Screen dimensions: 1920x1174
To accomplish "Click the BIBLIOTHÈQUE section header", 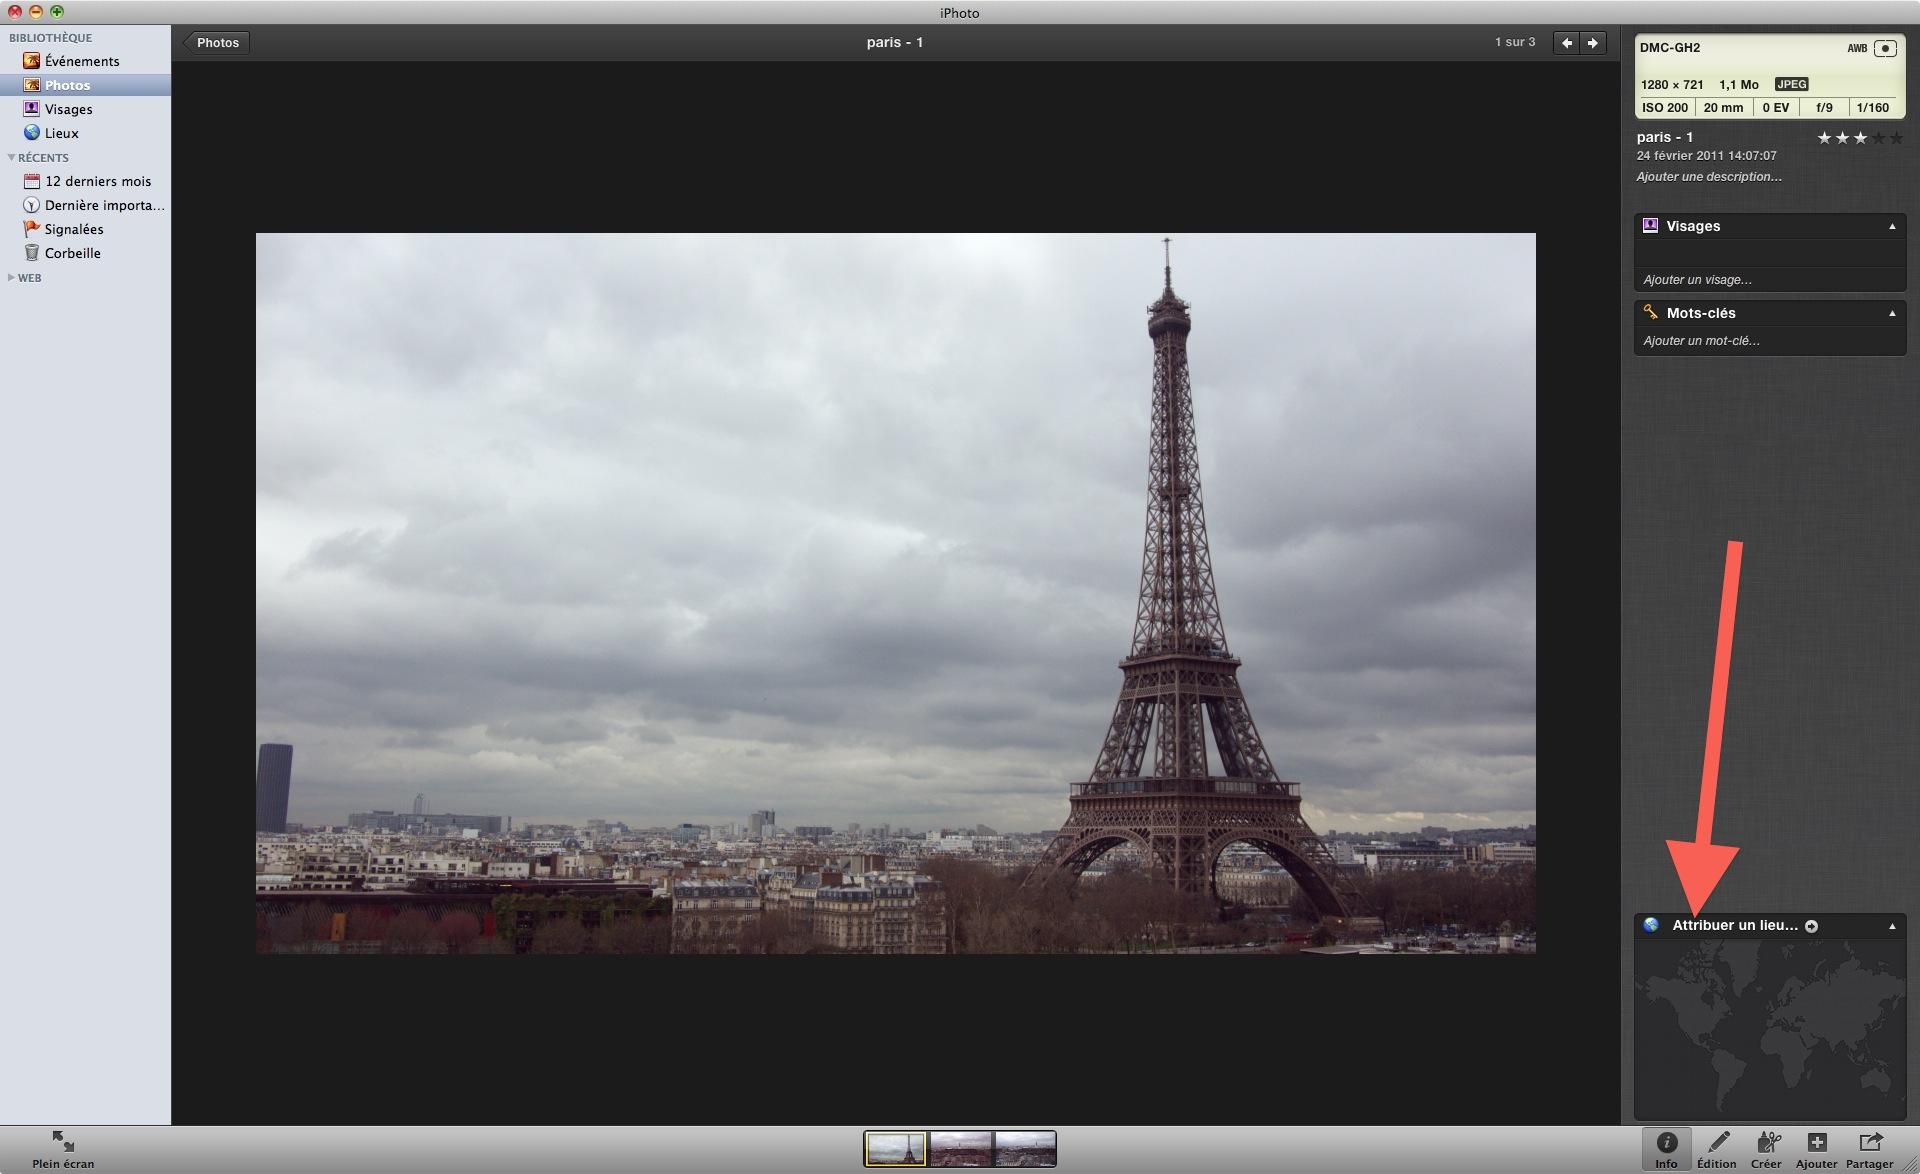I will 51,38.
